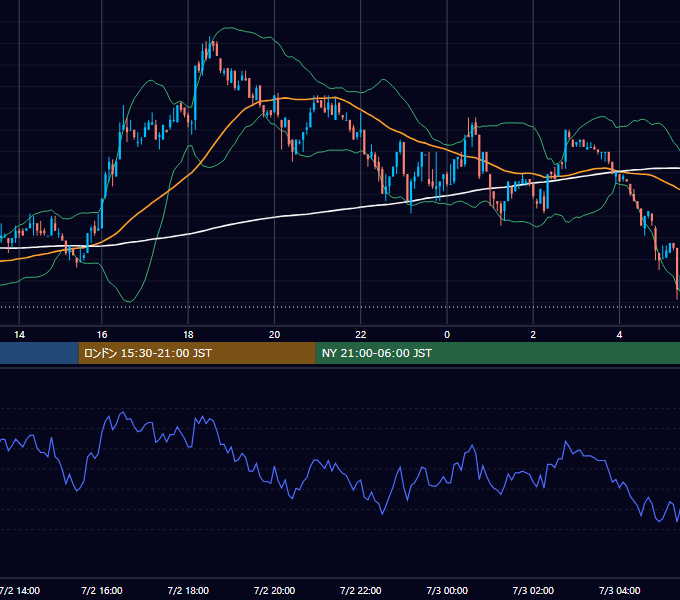Click the time axis label 4

click(x=619, y=335)
